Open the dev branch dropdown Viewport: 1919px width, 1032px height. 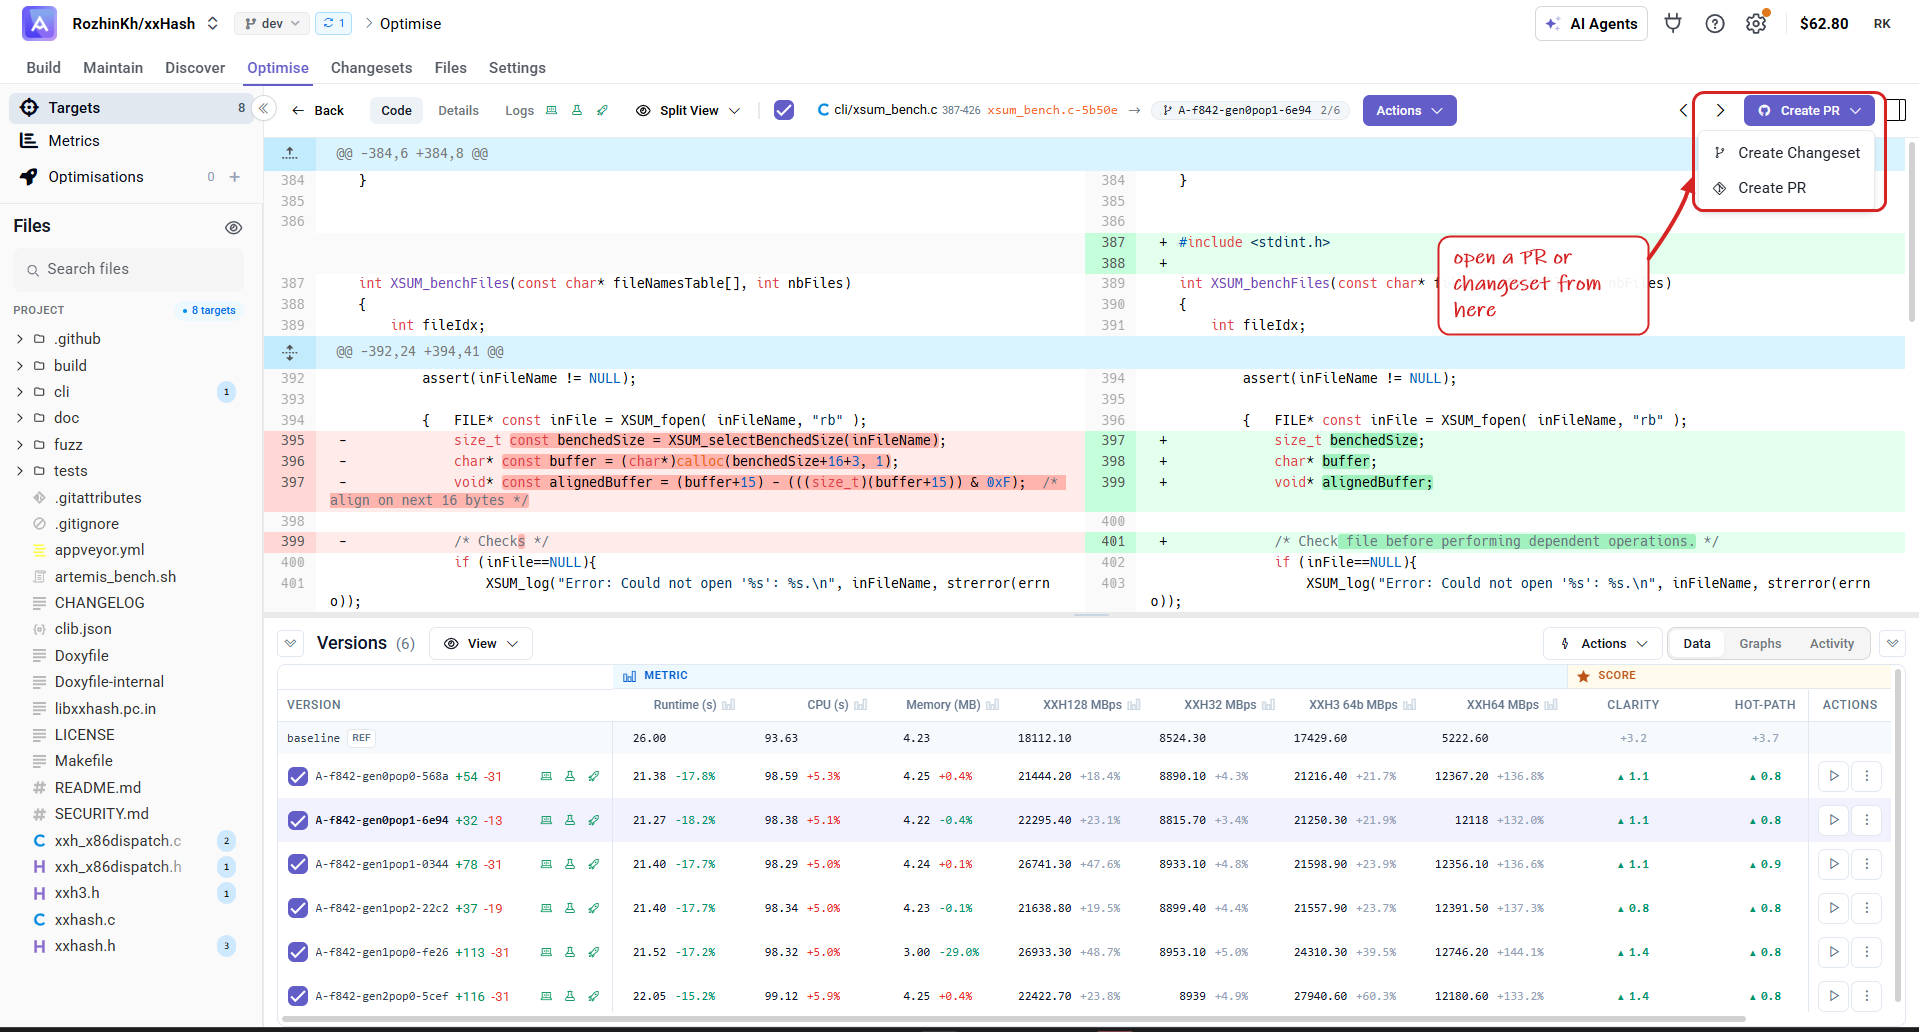coord(271,23)
